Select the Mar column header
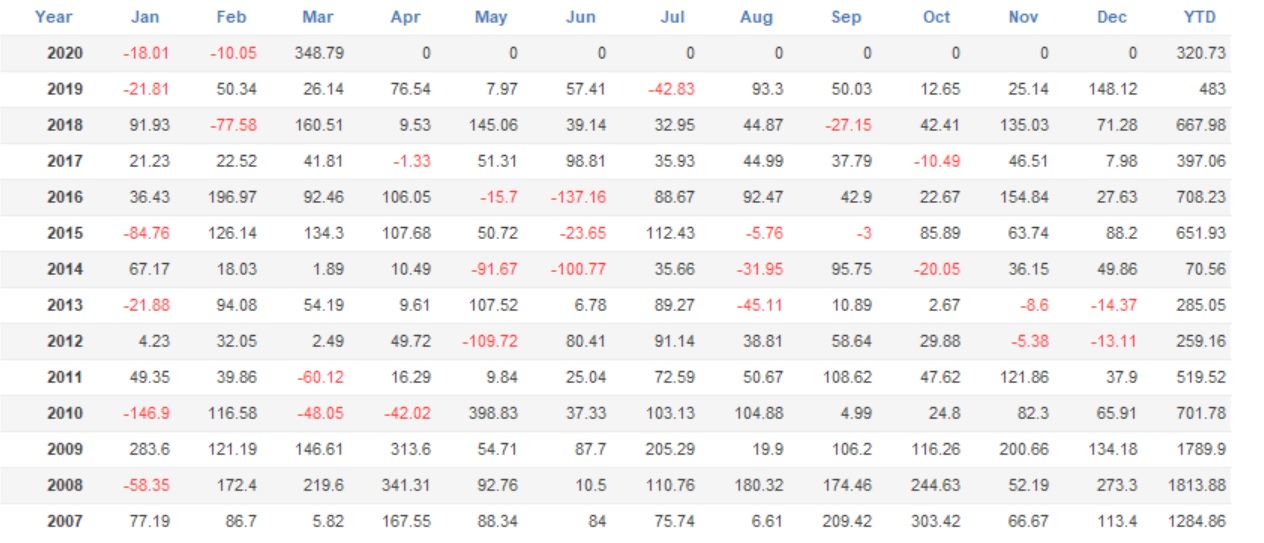Viewport: 1264px width, 543px height. [x=318, y=17]
